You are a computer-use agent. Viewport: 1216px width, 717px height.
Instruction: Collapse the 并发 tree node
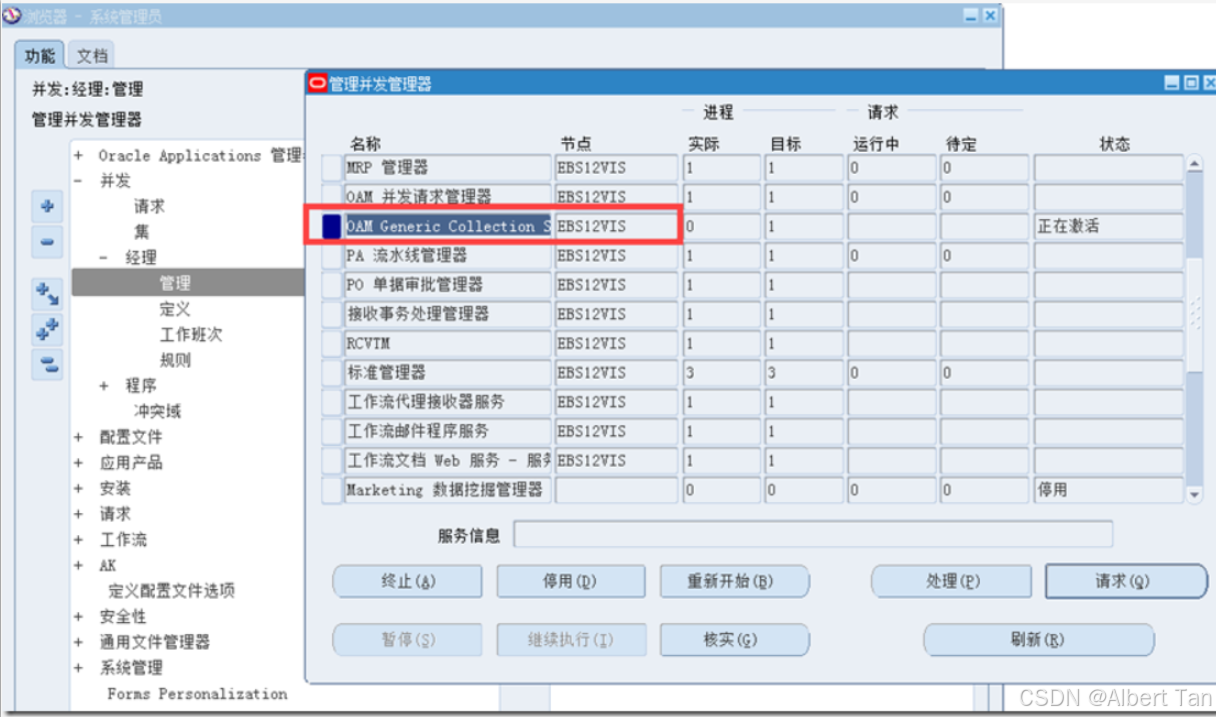78,181
